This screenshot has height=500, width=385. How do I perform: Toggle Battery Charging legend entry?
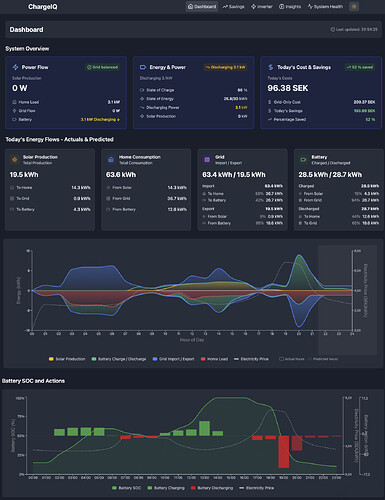coord(166,488)
